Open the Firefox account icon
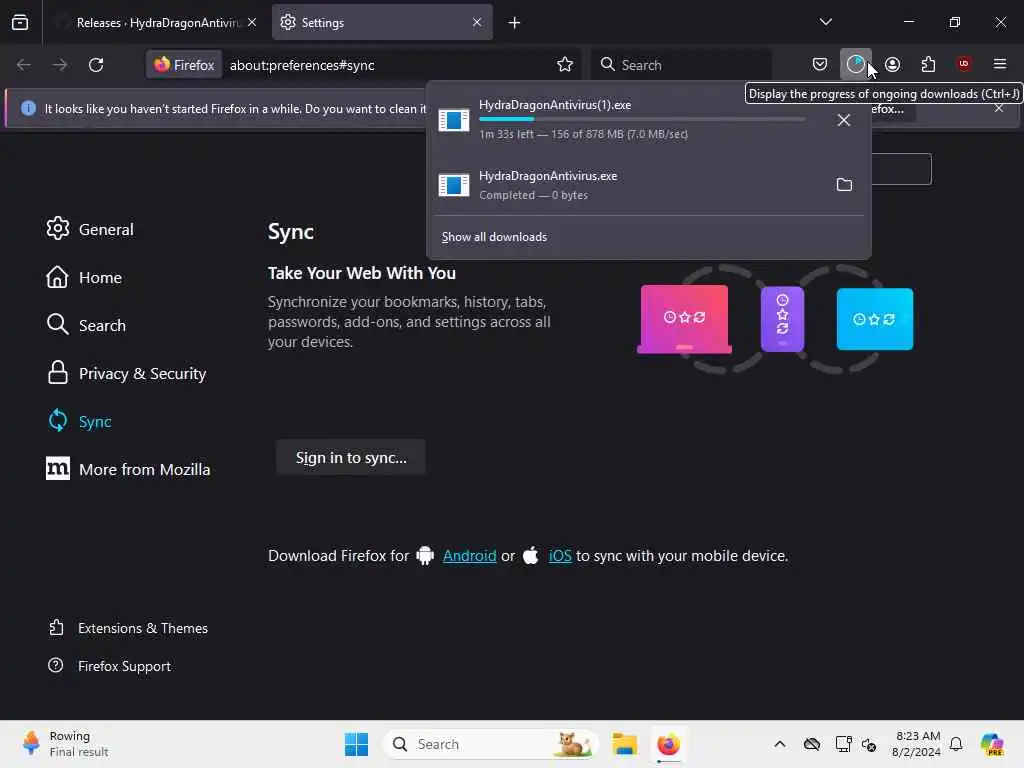This screenshot has width=1024, height=768. 892,64
